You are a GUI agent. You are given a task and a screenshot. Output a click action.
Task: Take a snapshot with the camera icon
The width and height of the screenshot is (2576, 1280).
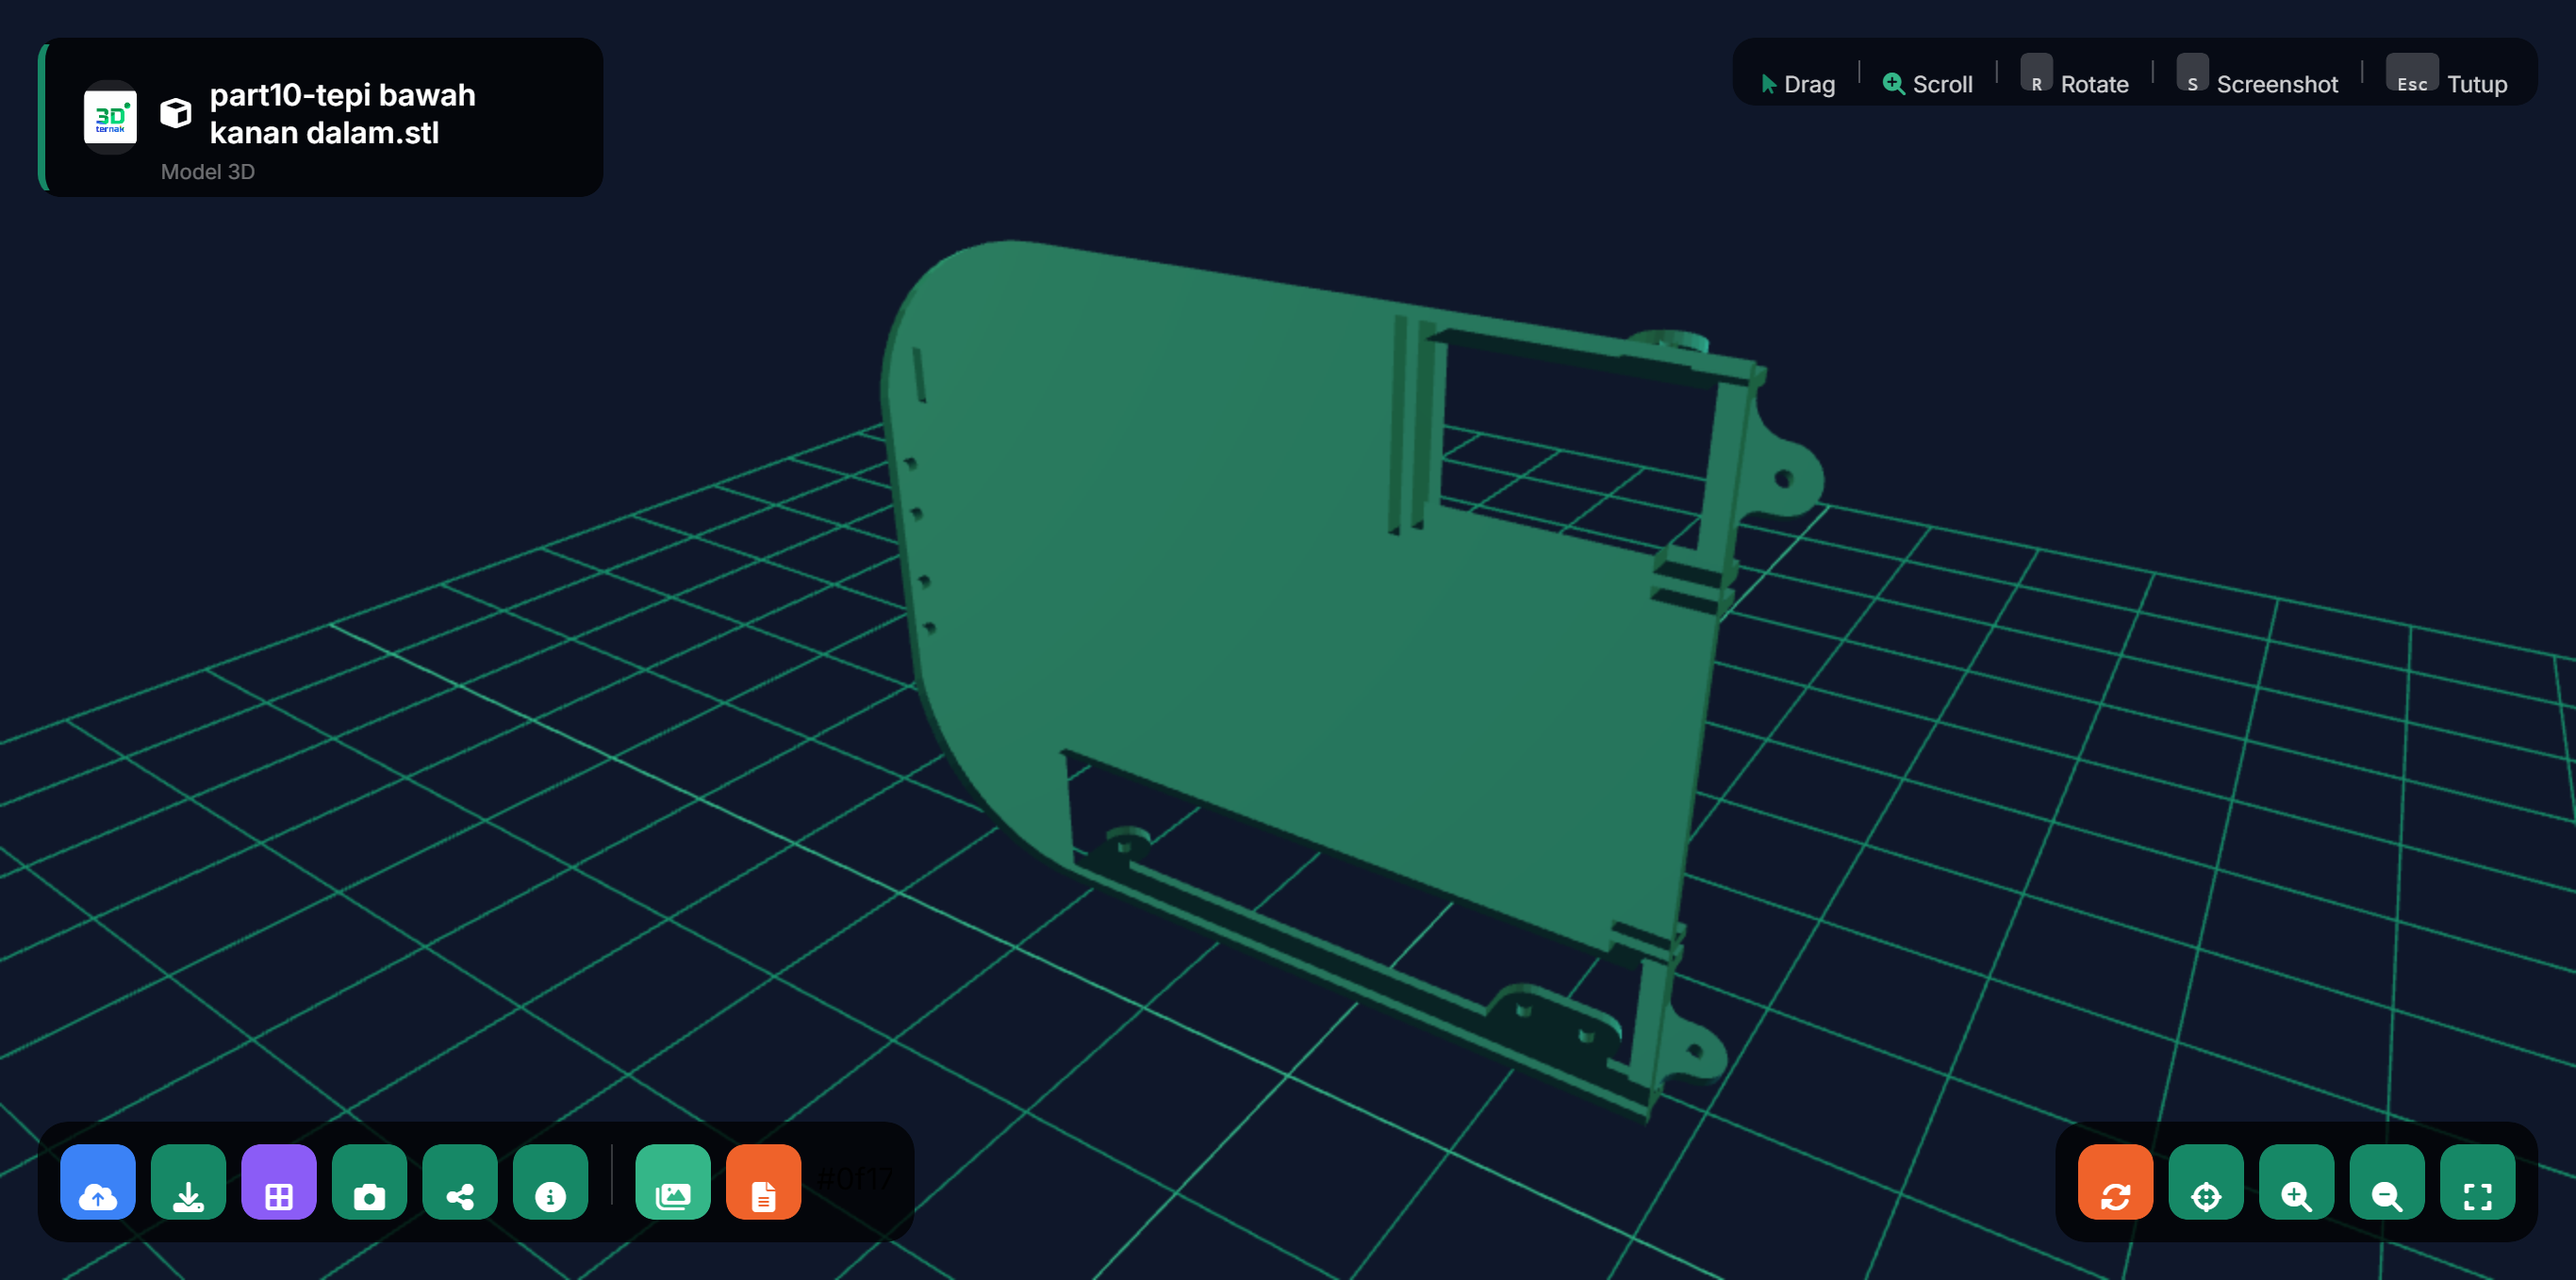369,1181
